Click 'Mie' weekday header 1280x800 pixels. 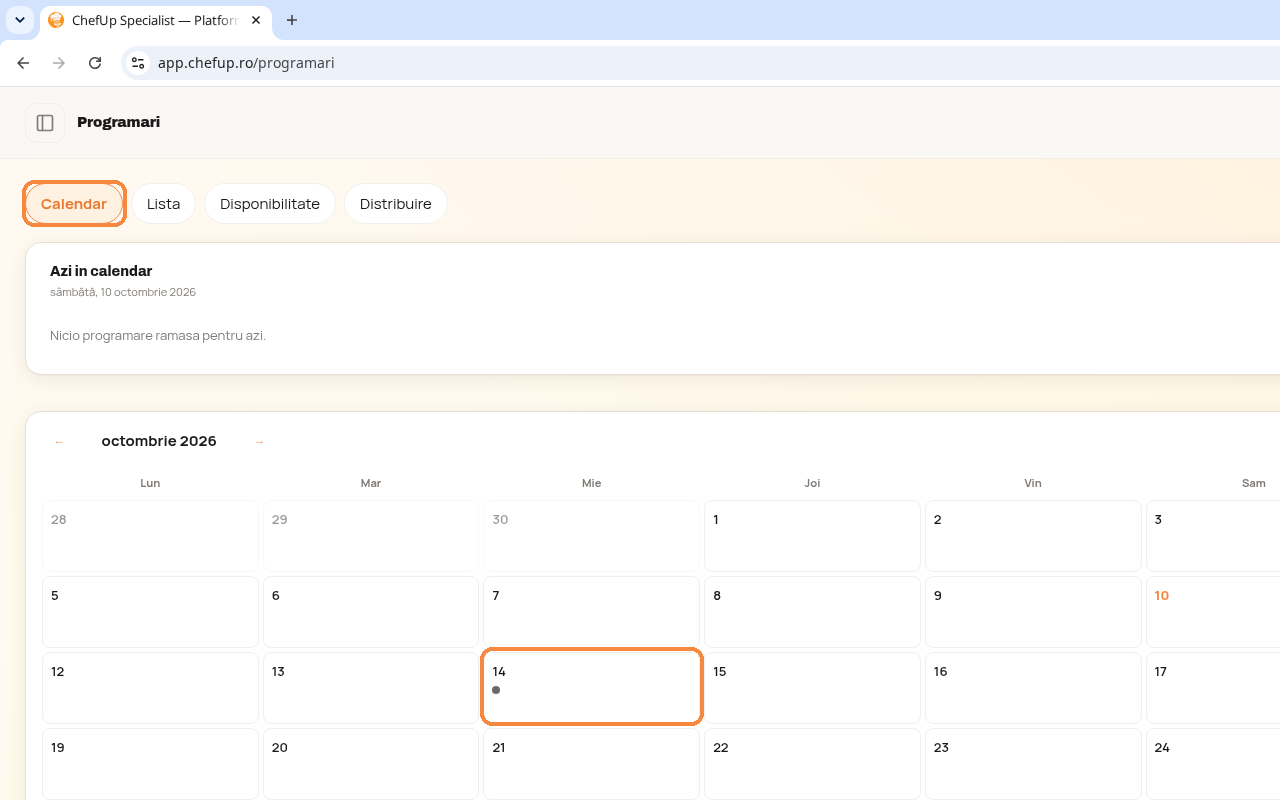pyautogui.click(x=592, y=483)
